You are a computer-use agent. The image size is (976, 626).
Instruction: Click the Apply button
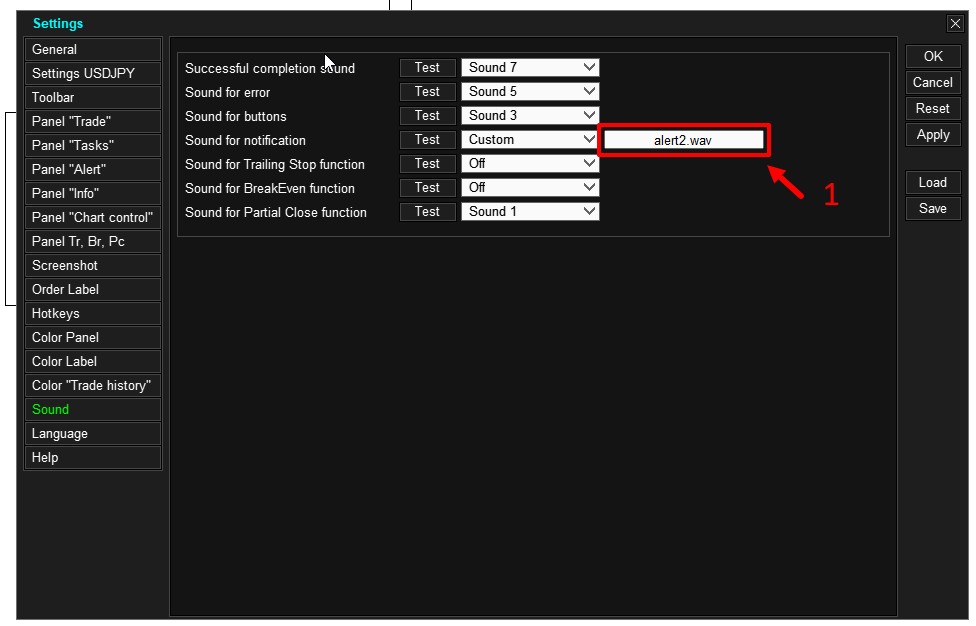point(933,134)
